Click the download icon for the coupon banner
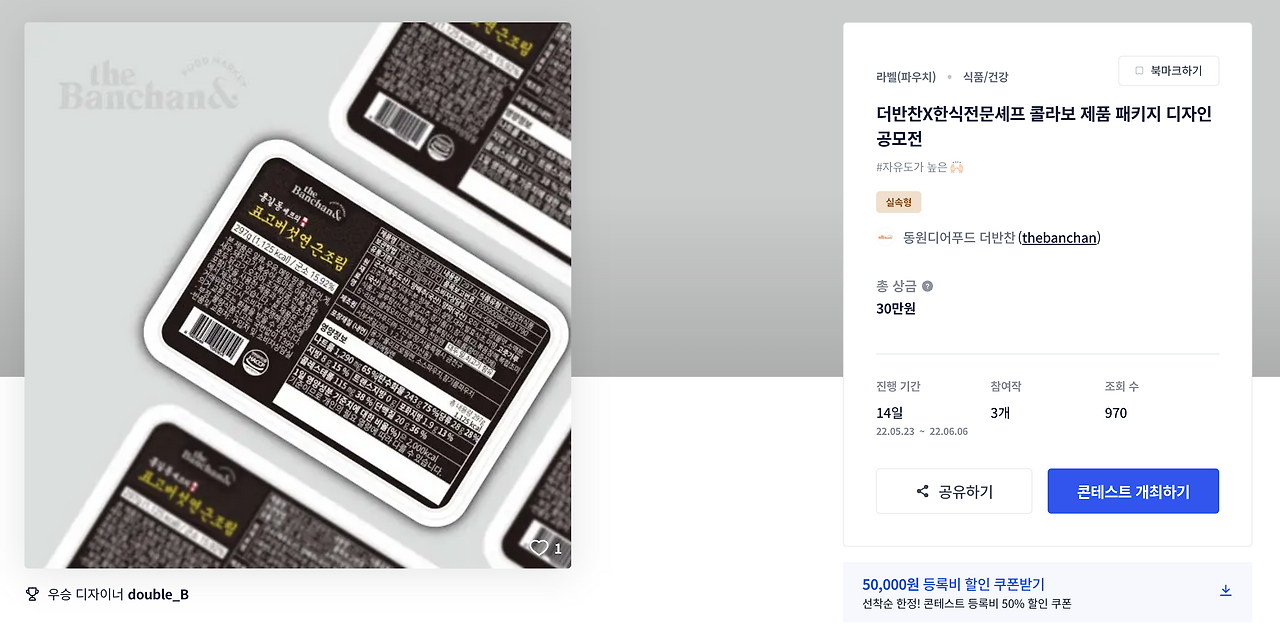Viewport: 1280px width, 626px height. 1226,590
